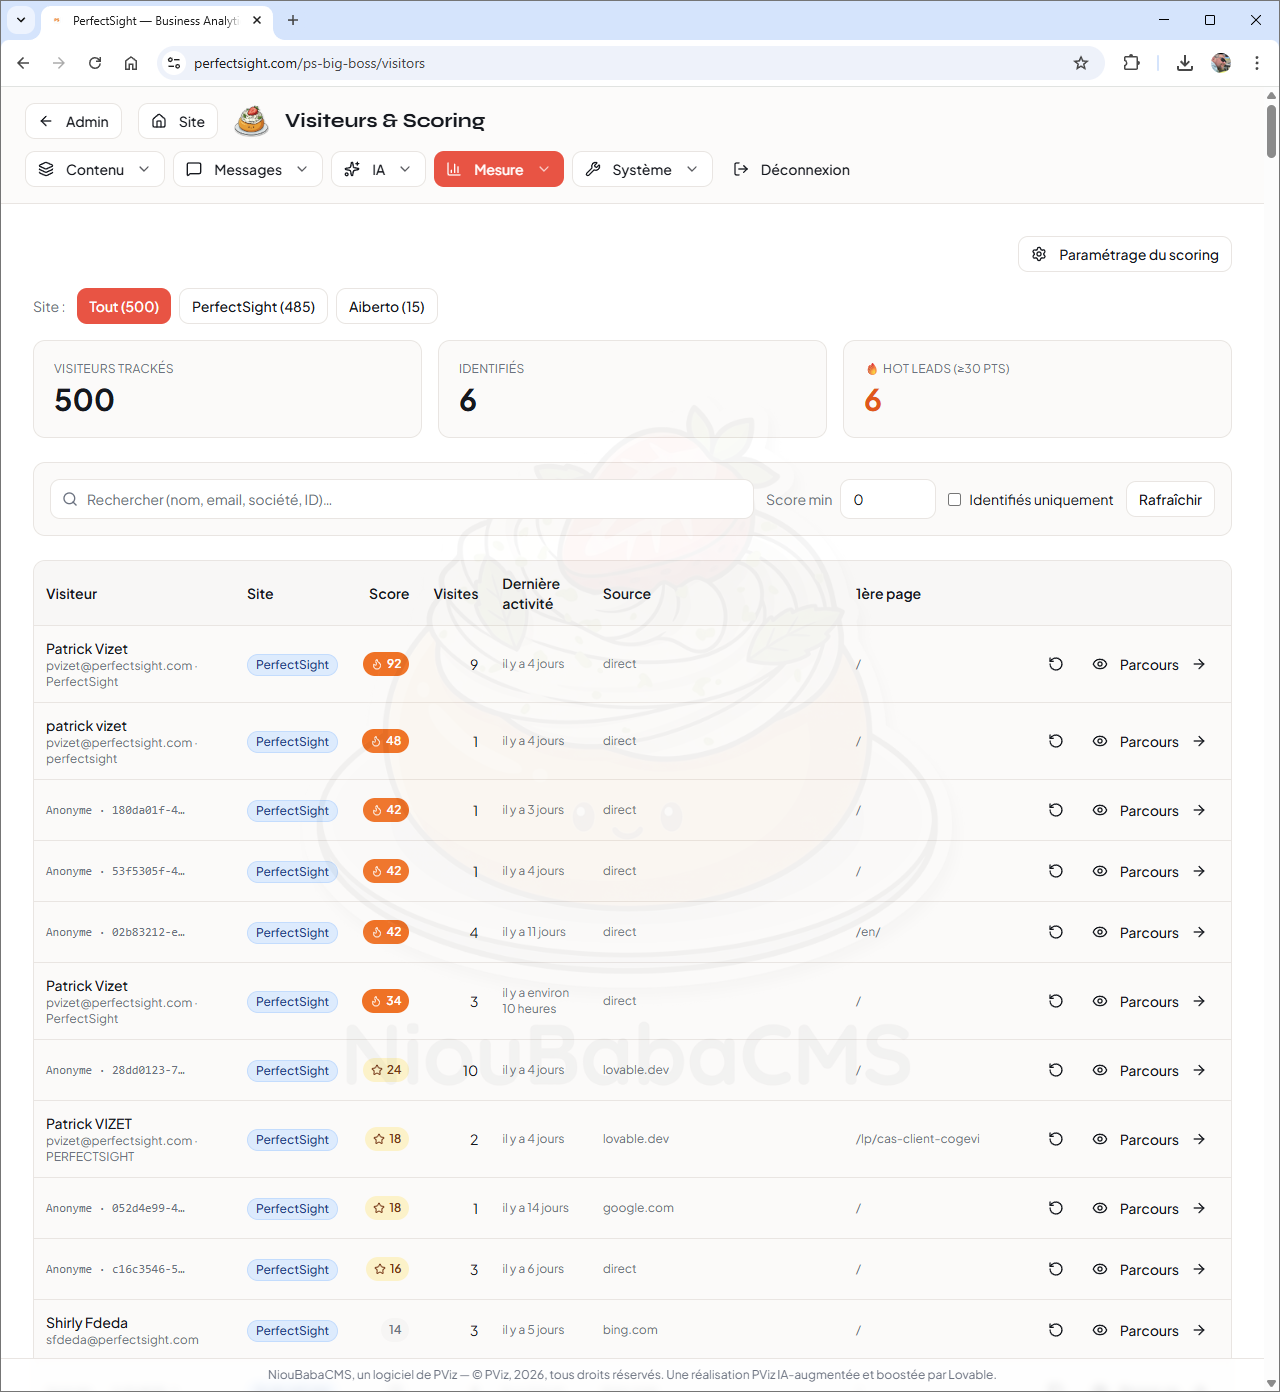
Task: Click the google.com source cell
Action: (638, 1208)
